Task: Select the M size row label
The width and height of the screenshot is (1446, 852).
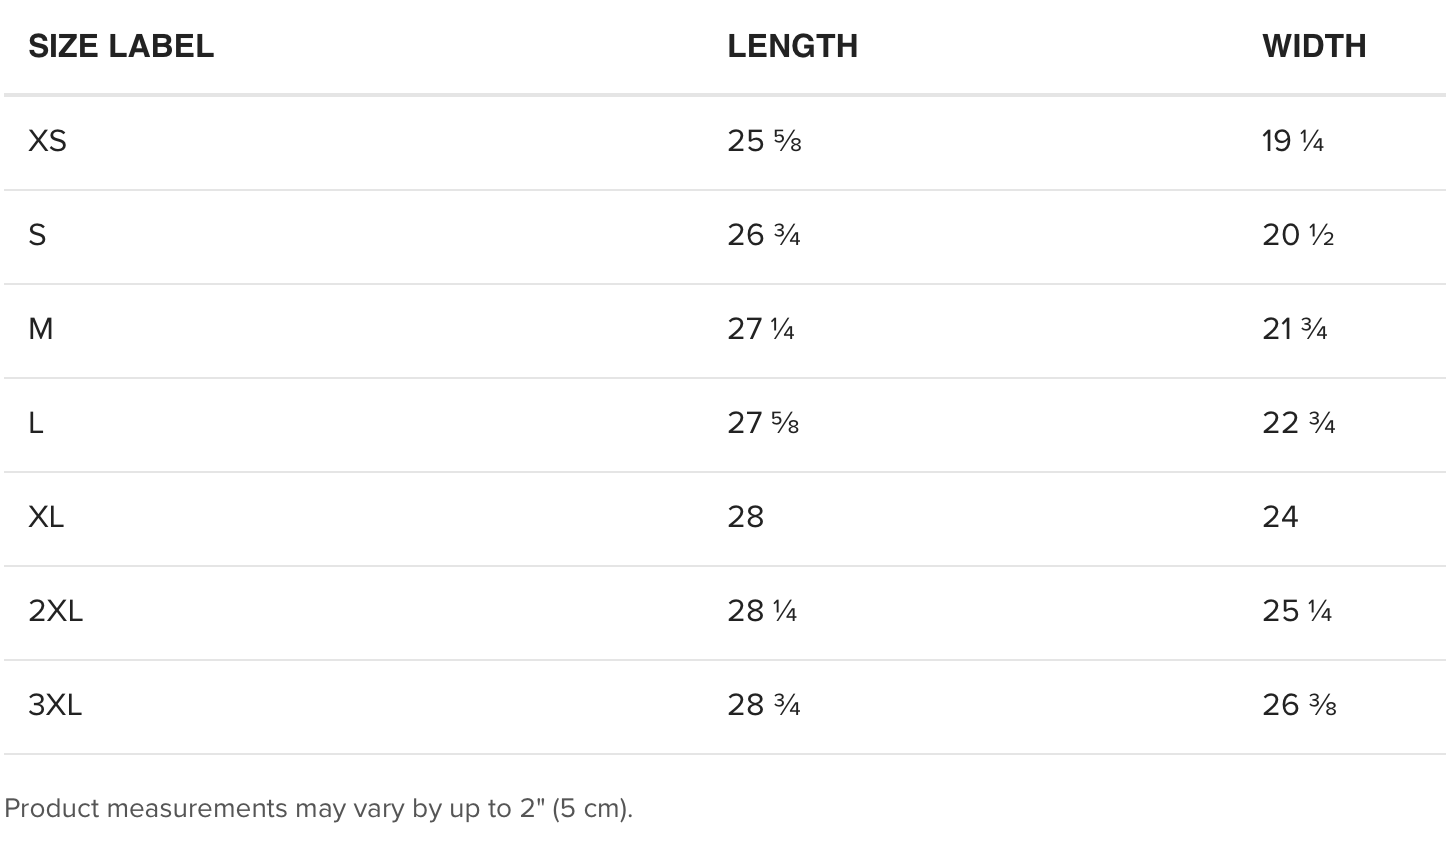Action: (x=41, y=329)
